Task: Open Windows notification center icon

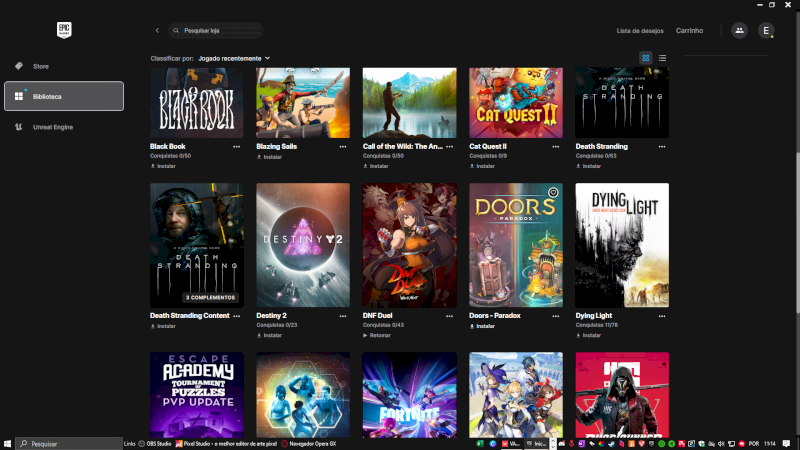Action: pyautogui.click(x=786, y=444)
